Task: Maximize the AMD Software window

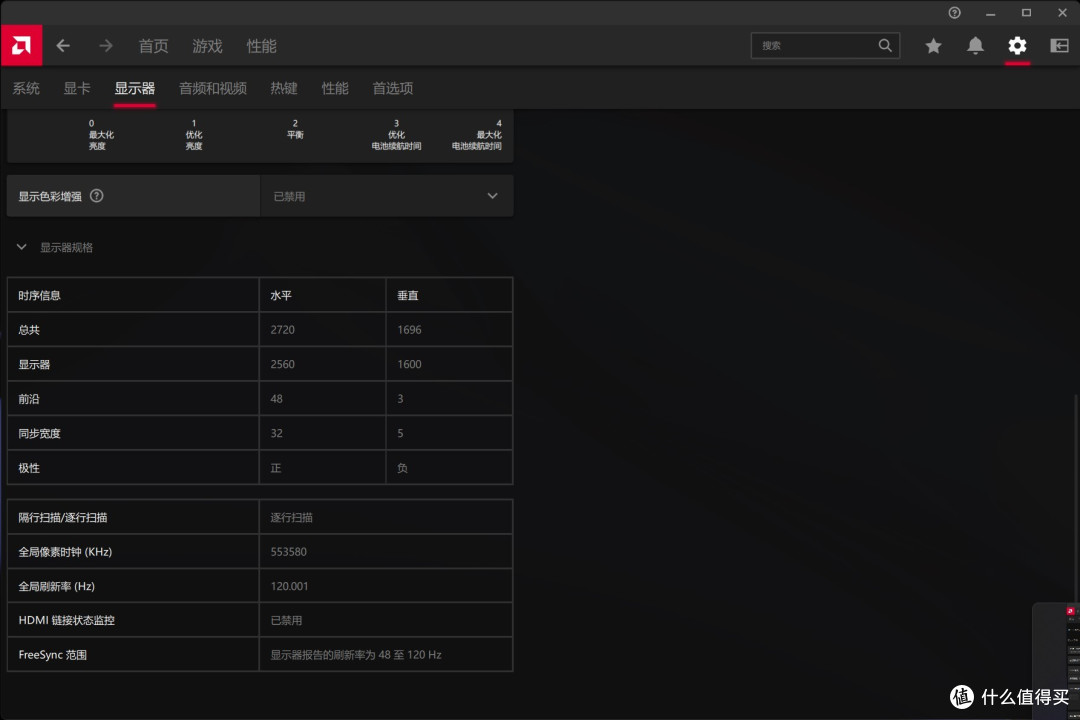Action: tap(1026, 12)
